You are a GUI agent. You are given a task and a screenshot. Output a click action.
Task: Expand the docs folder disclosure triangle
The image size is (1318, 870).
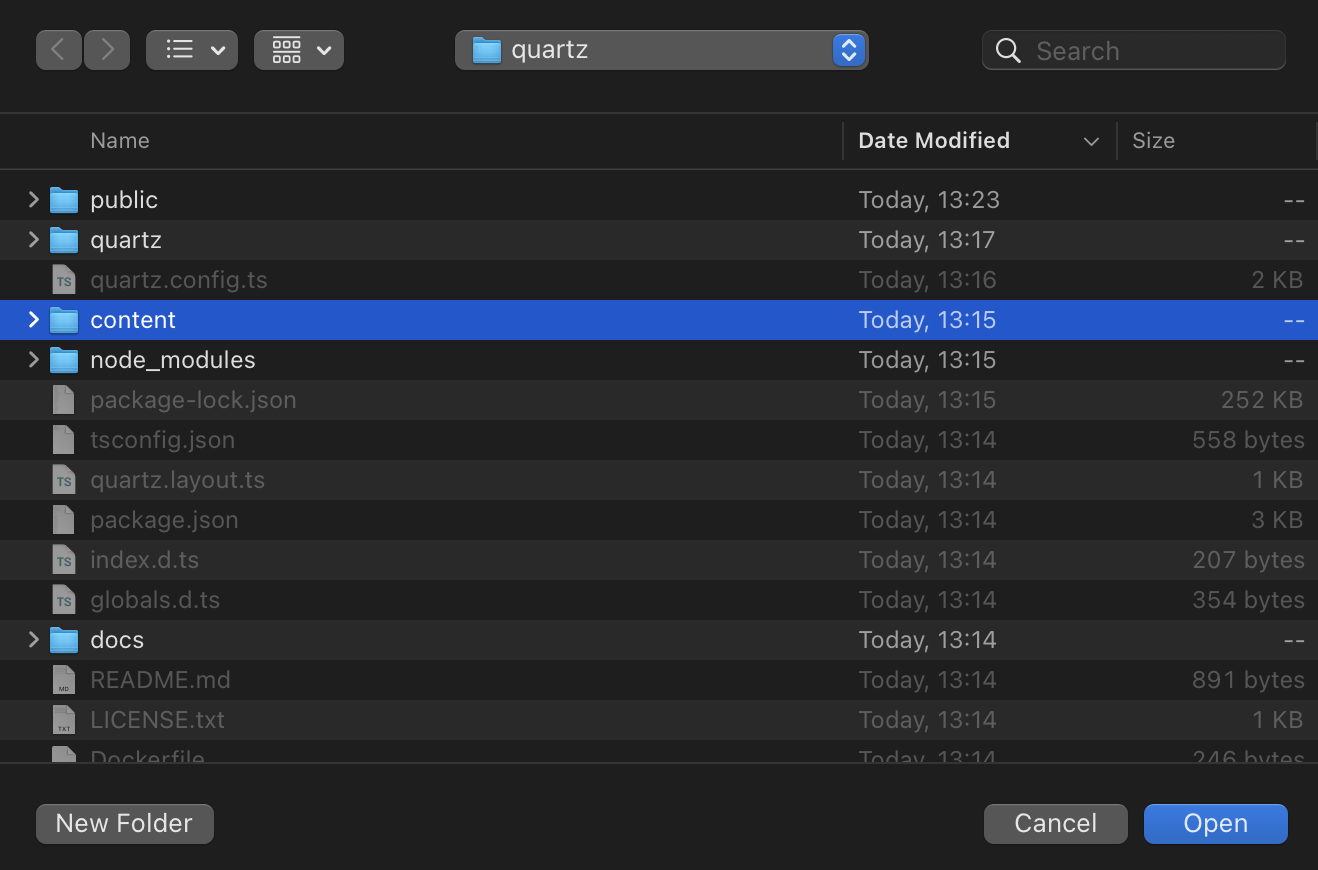[x=34, y=640]
